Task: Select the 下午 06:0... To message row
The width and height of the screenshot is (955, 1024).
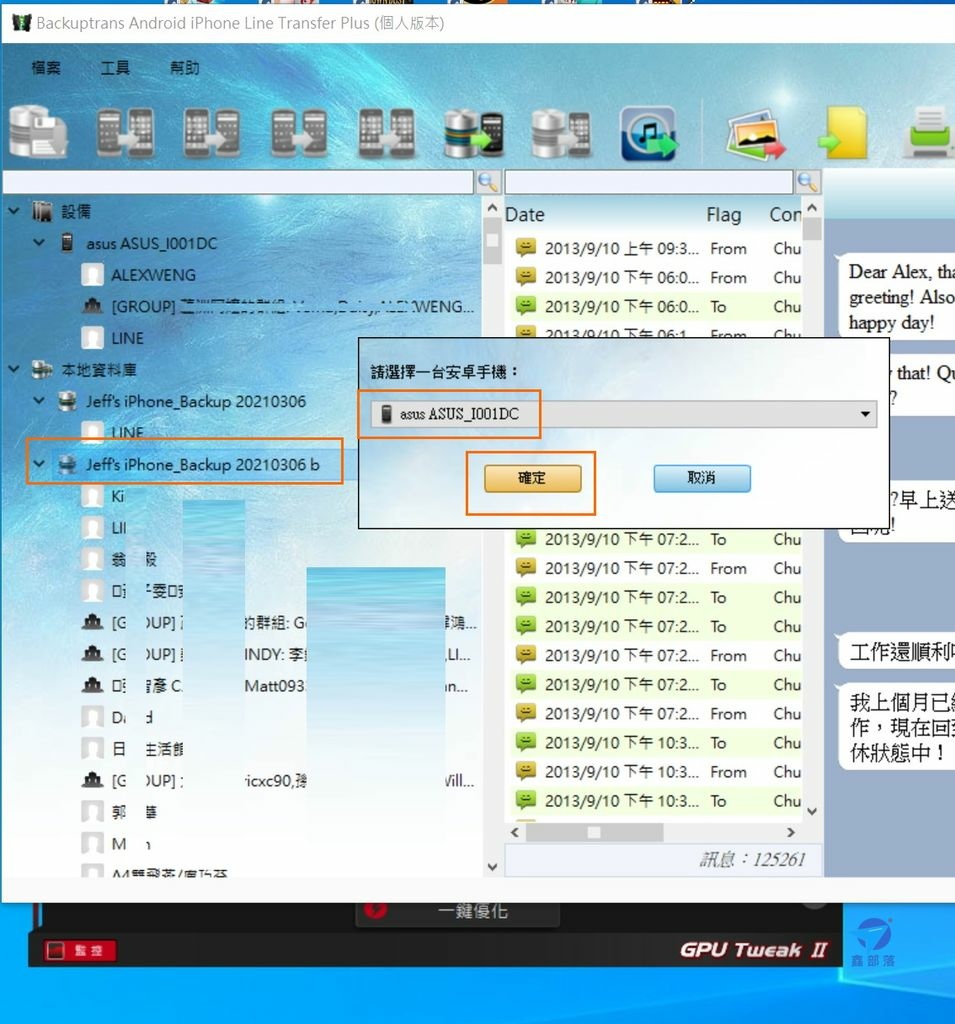Action: click(x=656, y=306)
